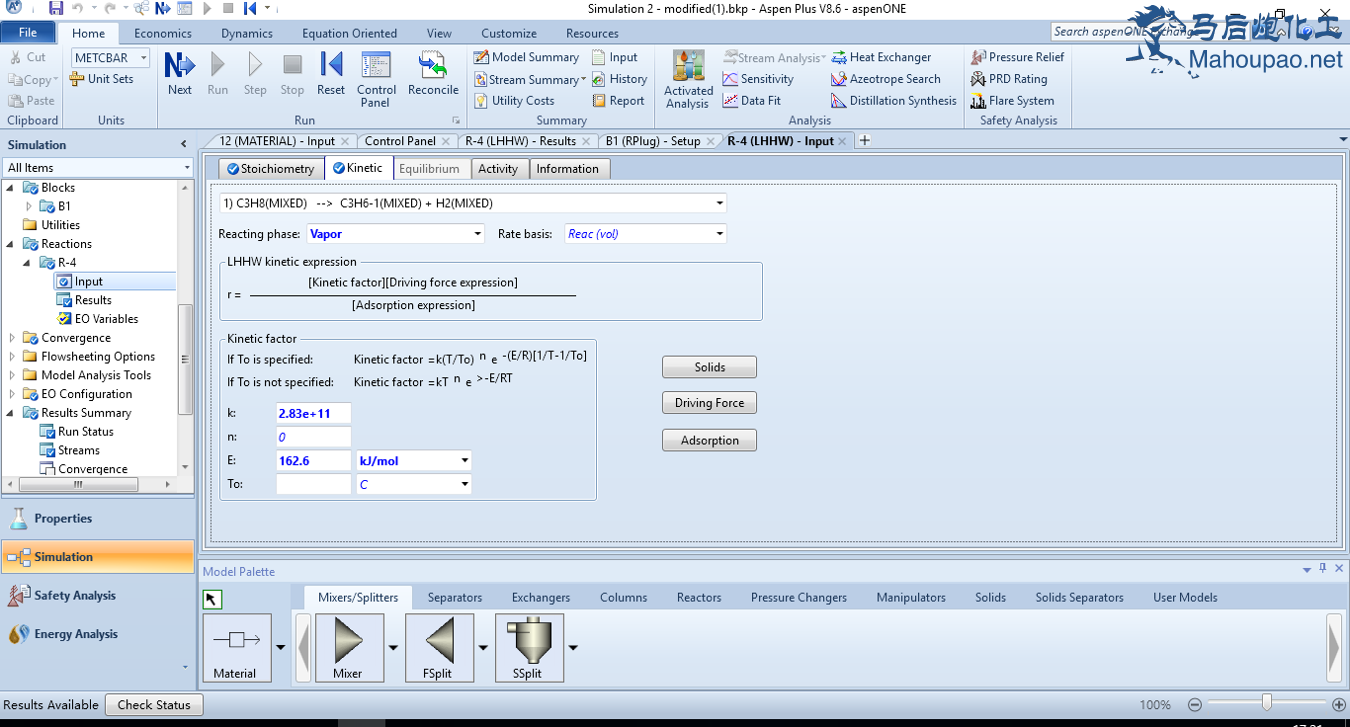Click the pointer select-mode icon in palette
1350x727 pixels.
[x=212, y=599]
